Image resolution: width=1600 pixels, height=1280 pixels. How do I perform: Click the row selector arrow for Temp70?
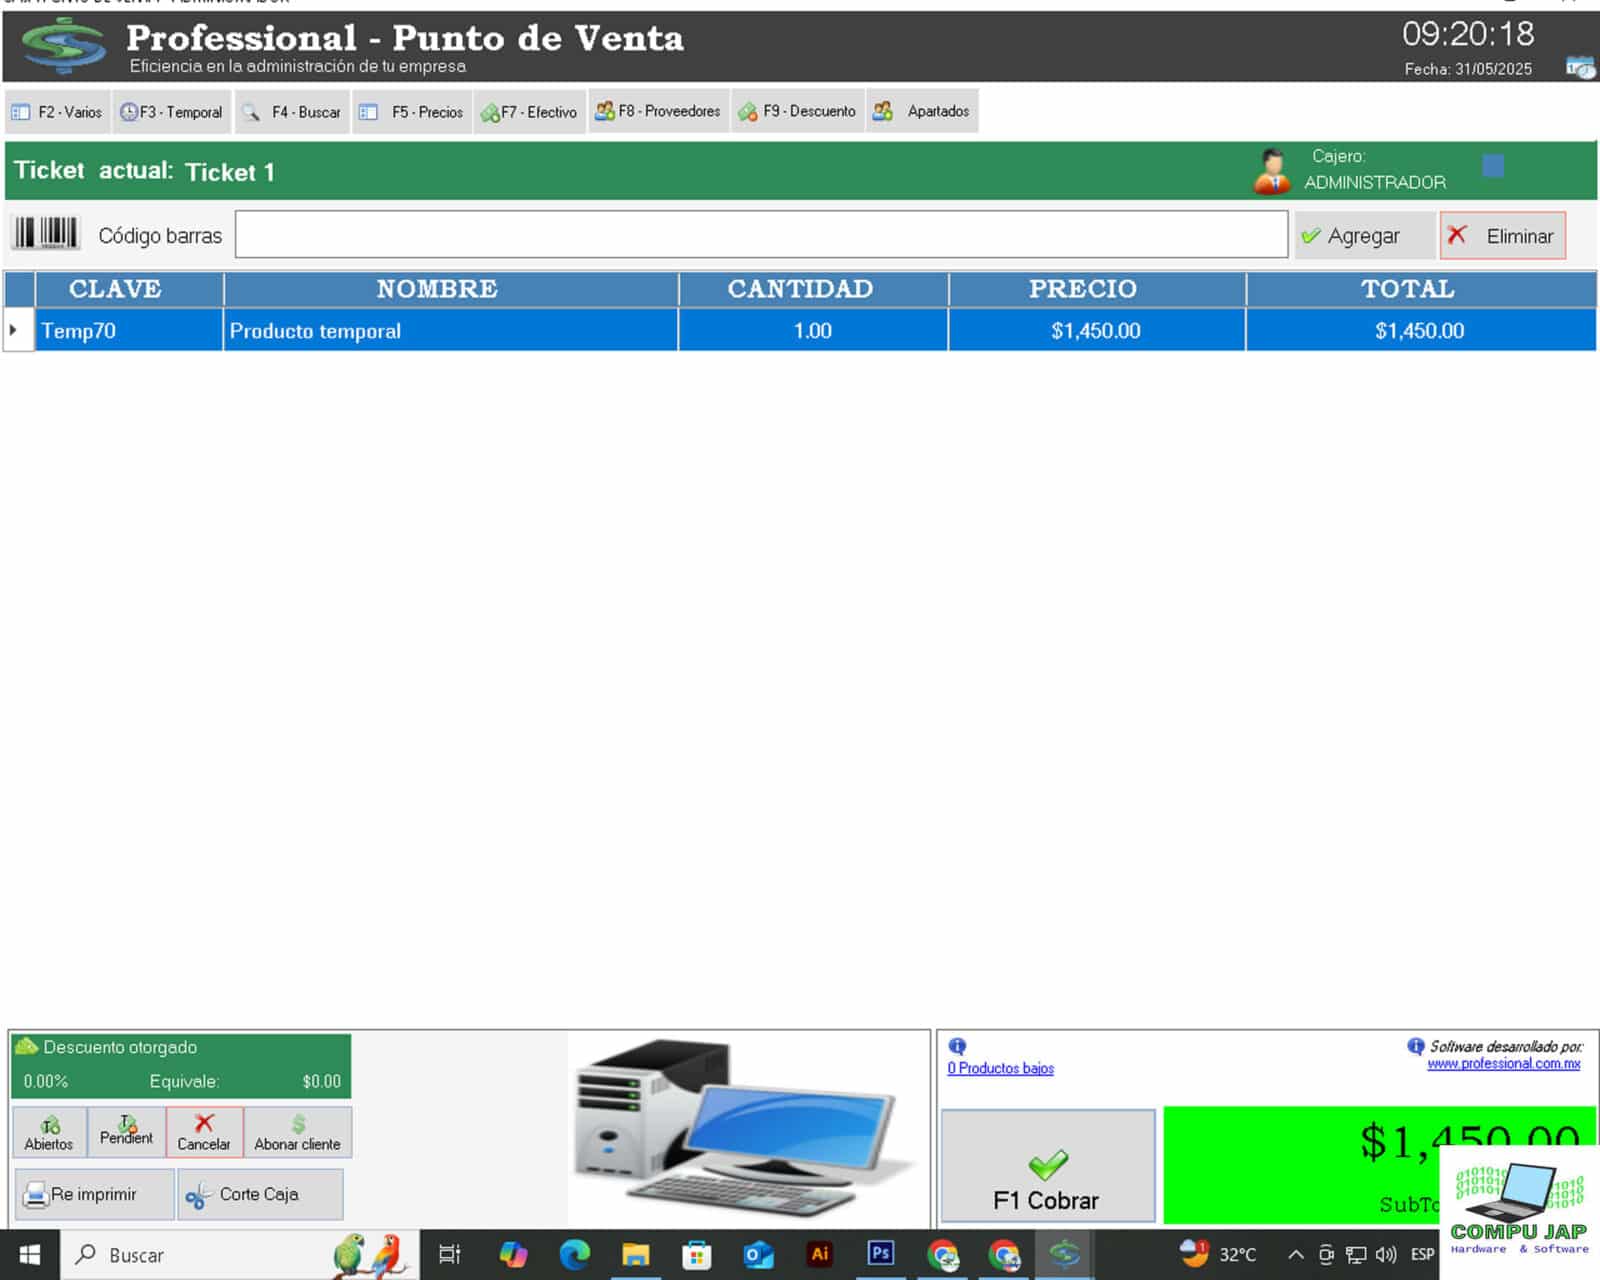18,330
